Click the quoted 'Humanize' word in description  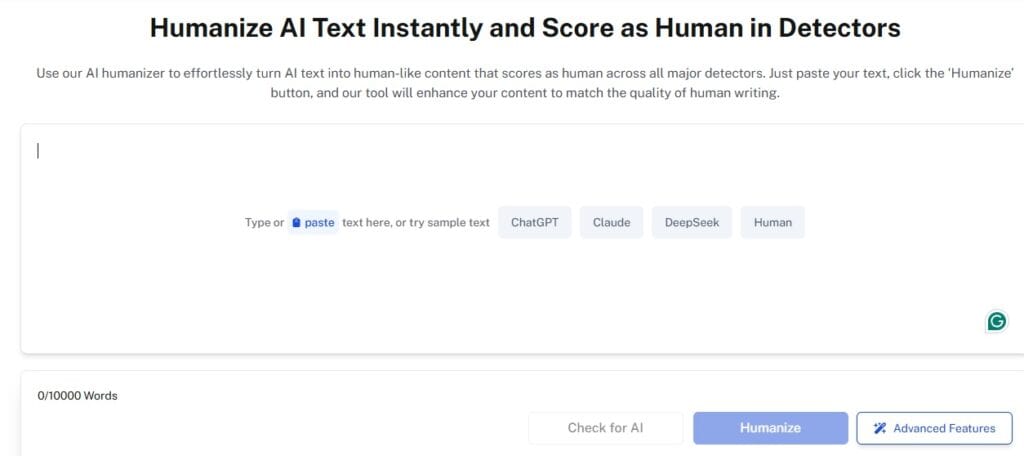click(981, 73)
